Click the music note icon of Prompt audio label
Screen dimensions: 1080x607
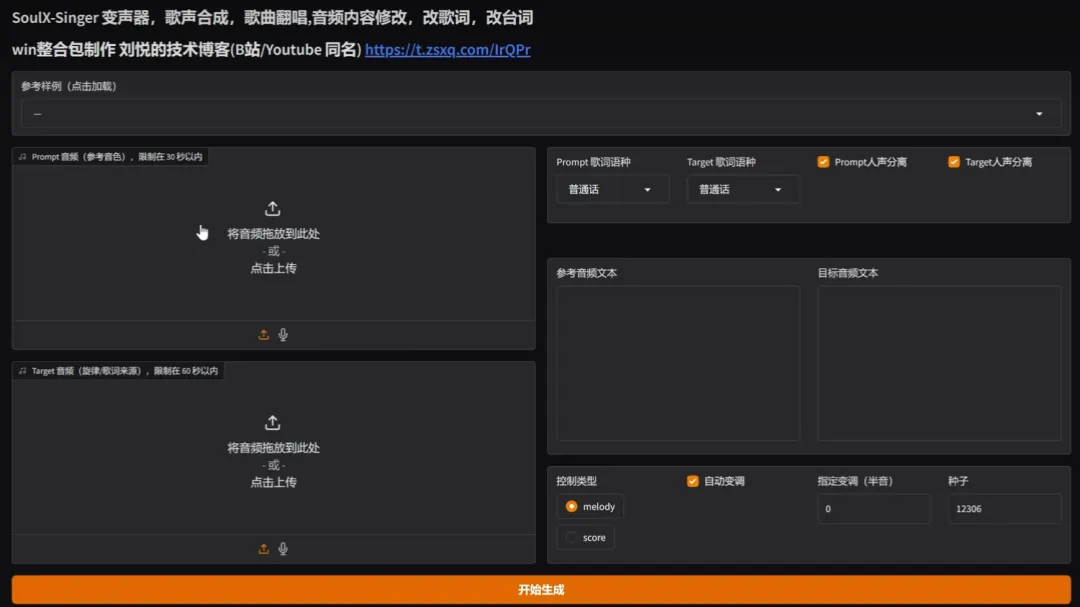(23, 157)
